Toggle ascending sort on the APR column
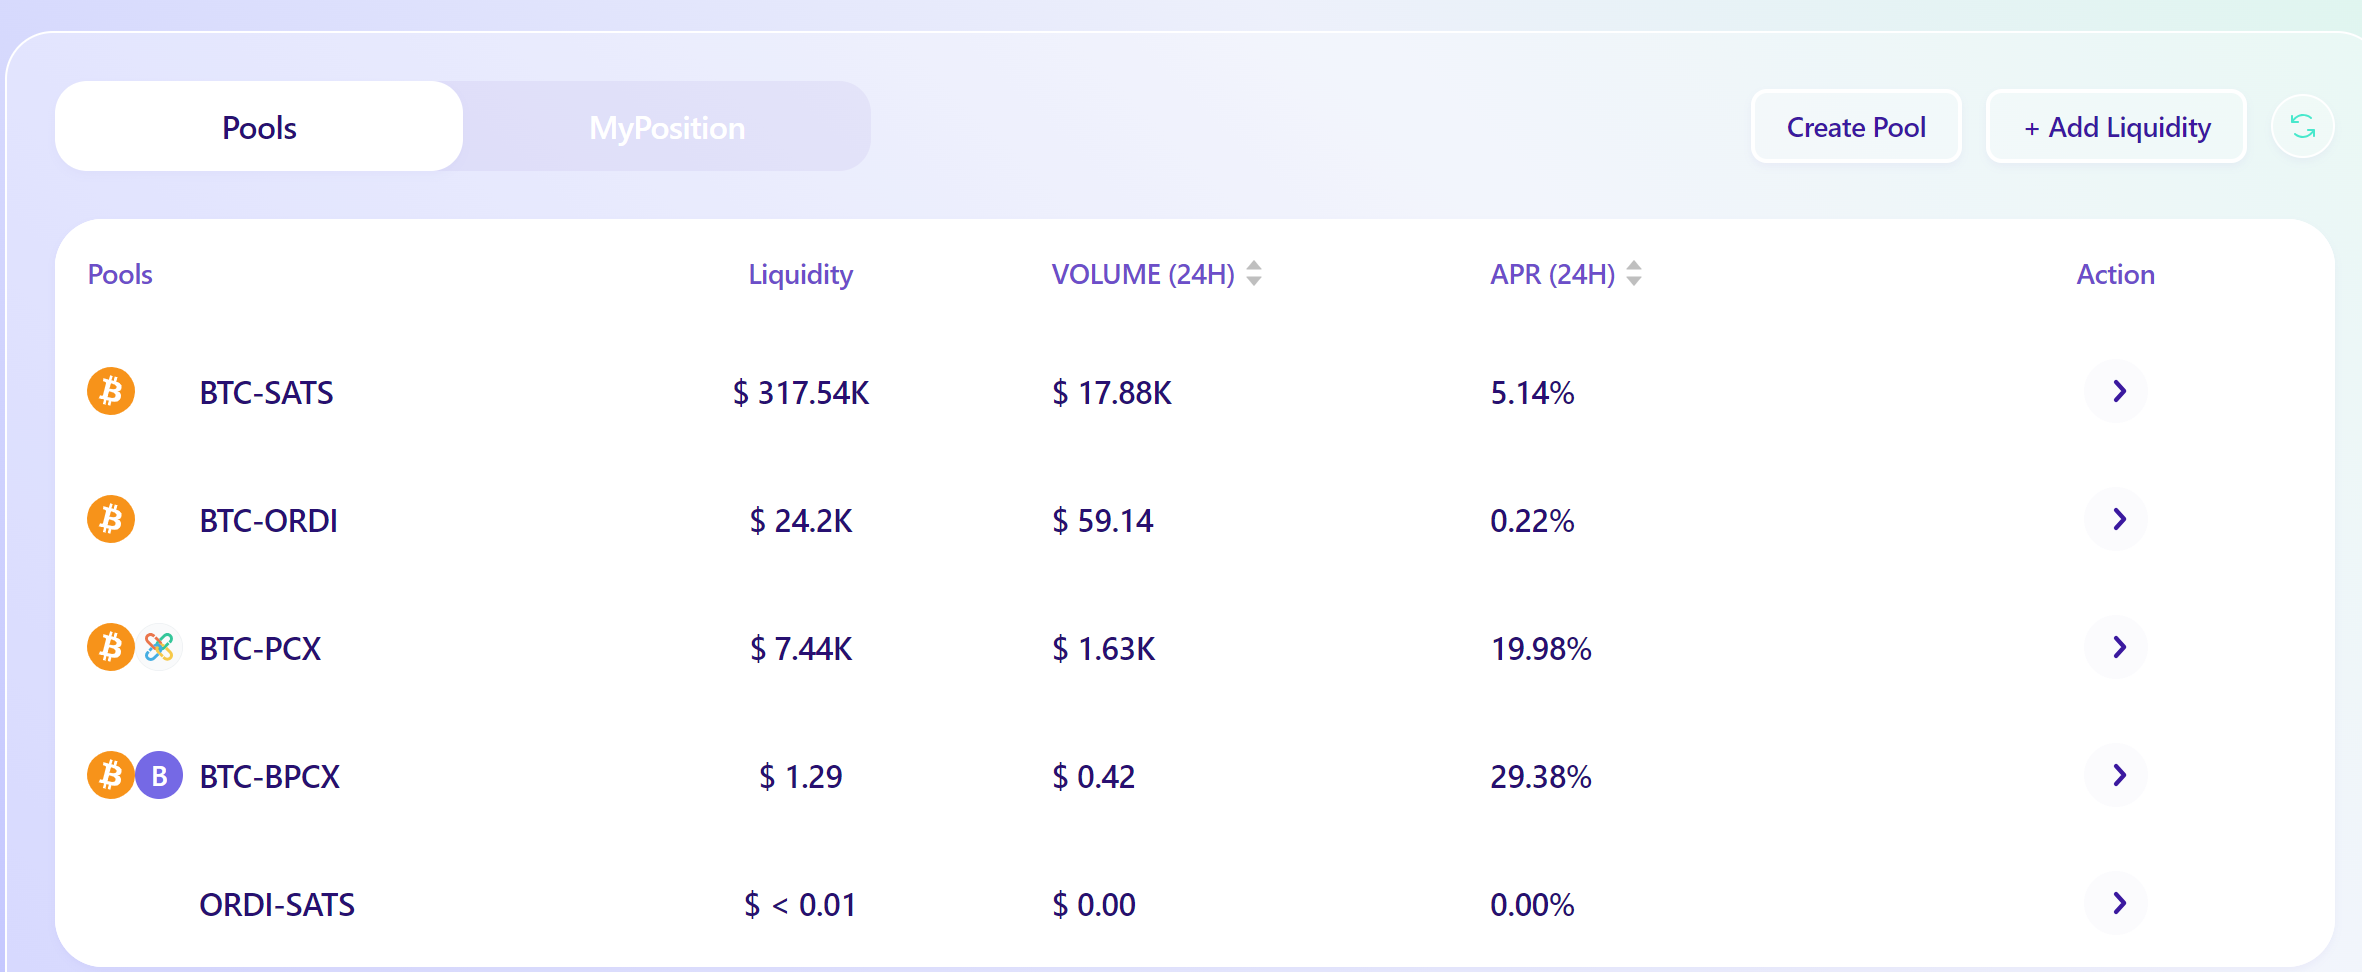The height and width of the screenshot is (972, 2362). 1634,267
